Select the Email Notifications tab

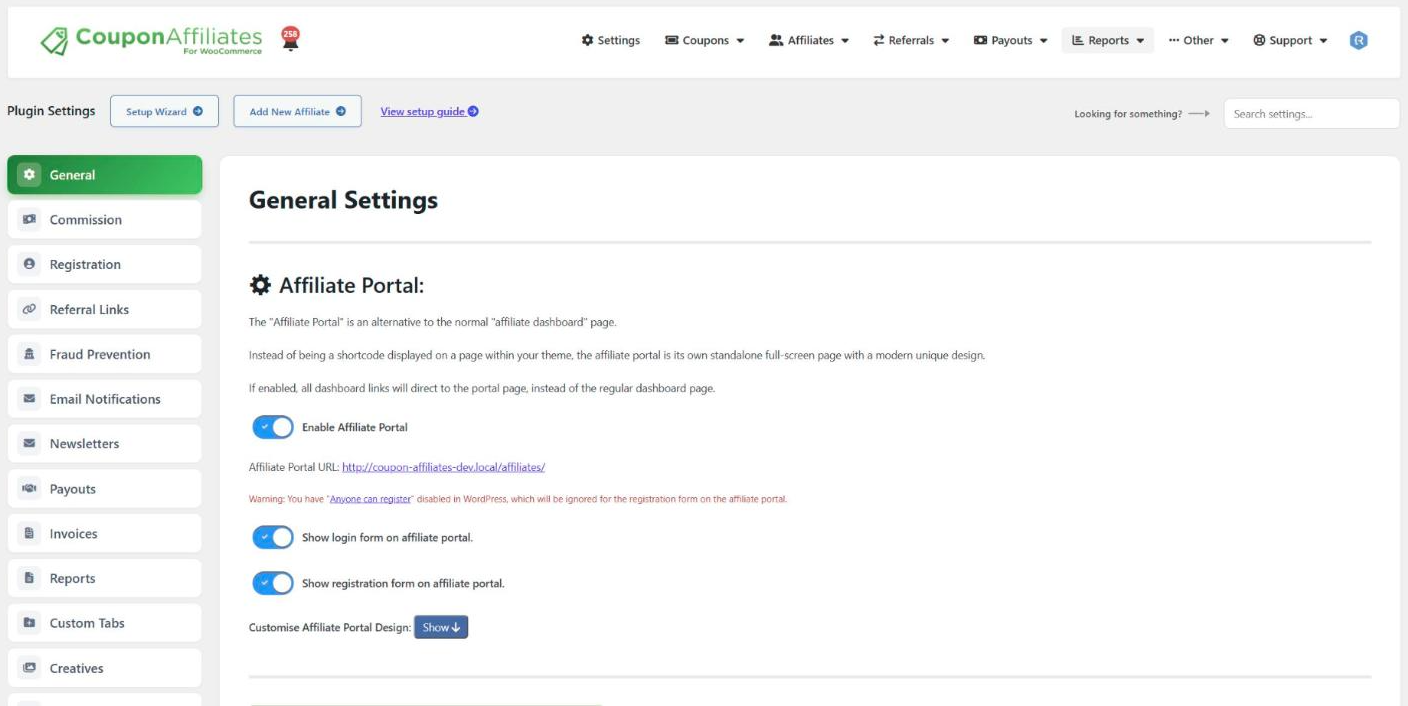point(105,399)
